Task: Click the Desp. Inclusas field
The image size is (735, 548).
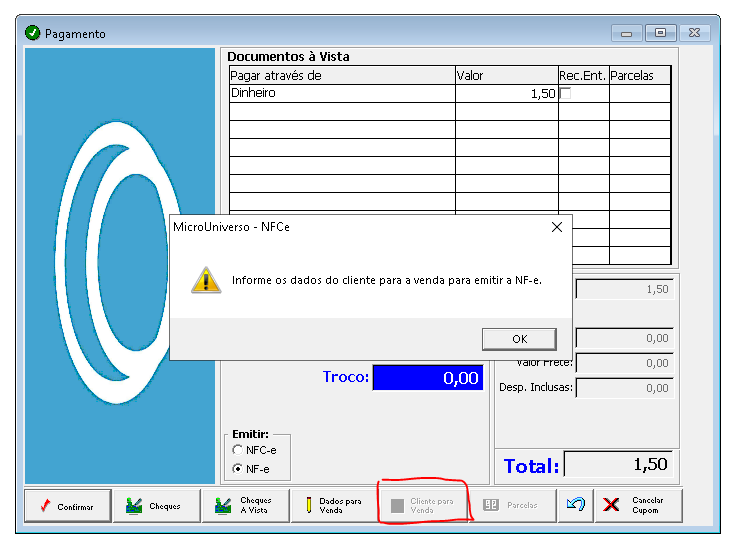Action: [625, 388]
